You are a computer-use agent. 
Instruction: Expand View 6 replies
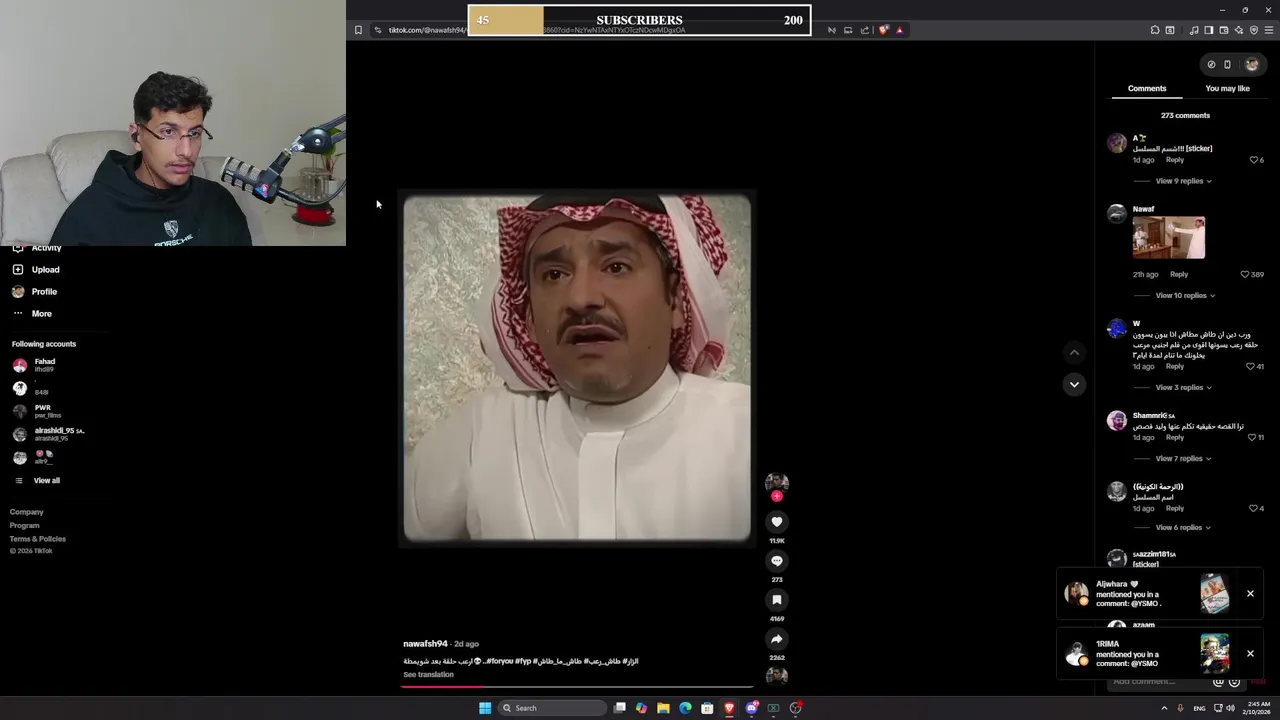coord(1183,527)
